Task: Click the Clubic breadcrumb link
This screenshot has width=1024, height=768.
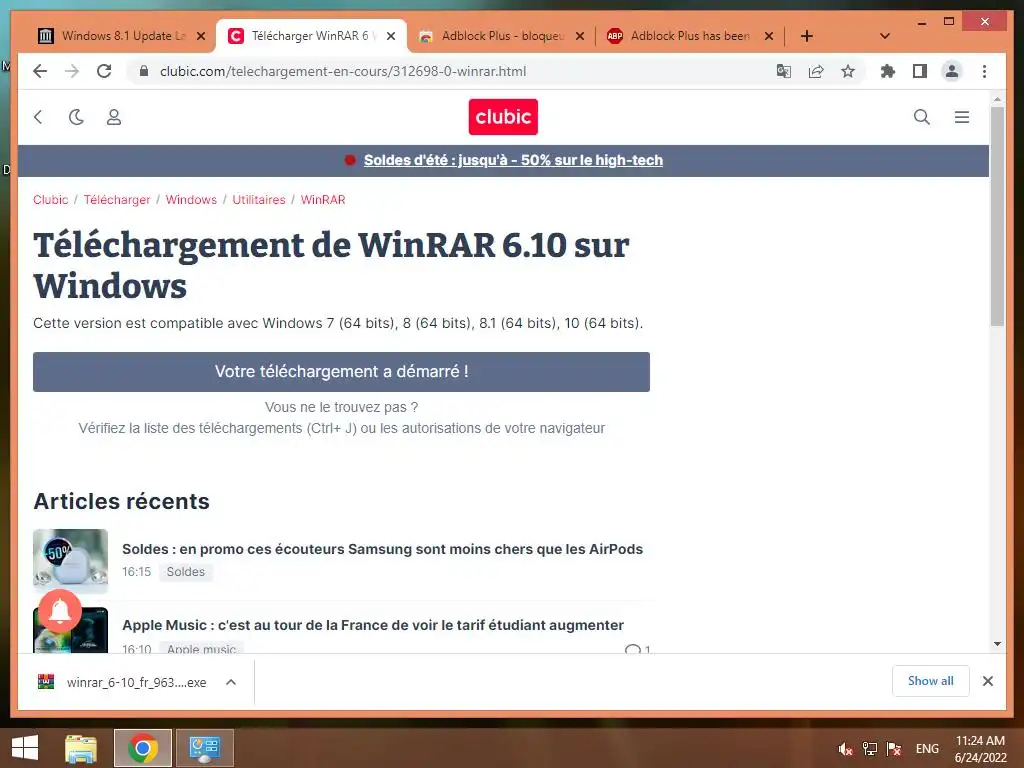Action: (50, 199)
